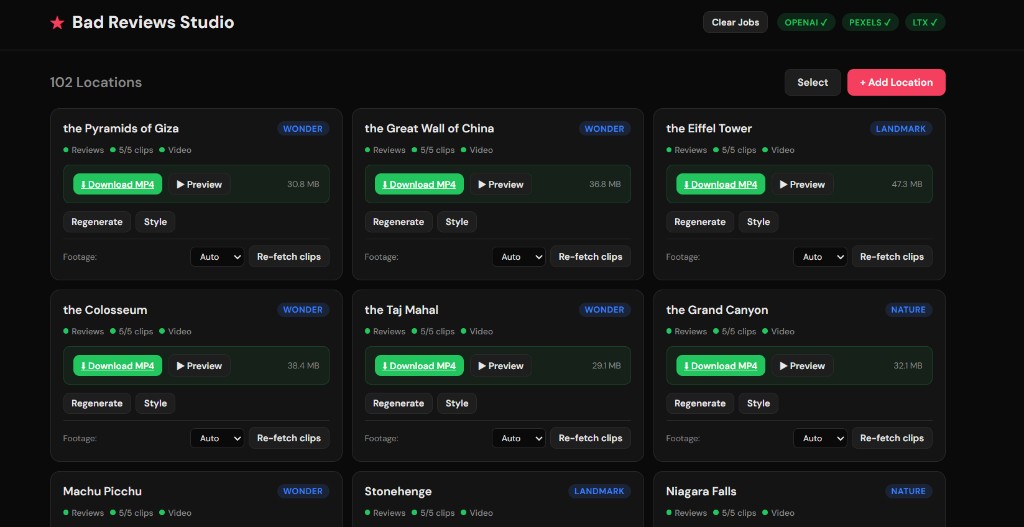Regenerate the Taj Mahal video
Image resolution: width=1024 pixels, height=527 pixels.
point(398,404)
